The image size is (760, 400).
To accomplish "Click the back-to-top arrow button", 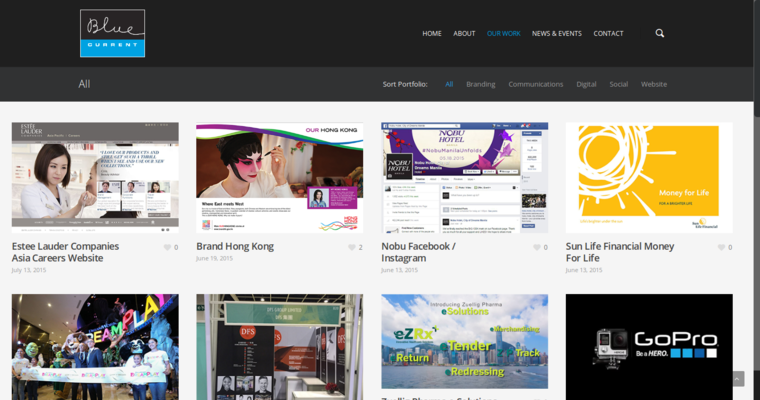I will click(x=738, y=379).
